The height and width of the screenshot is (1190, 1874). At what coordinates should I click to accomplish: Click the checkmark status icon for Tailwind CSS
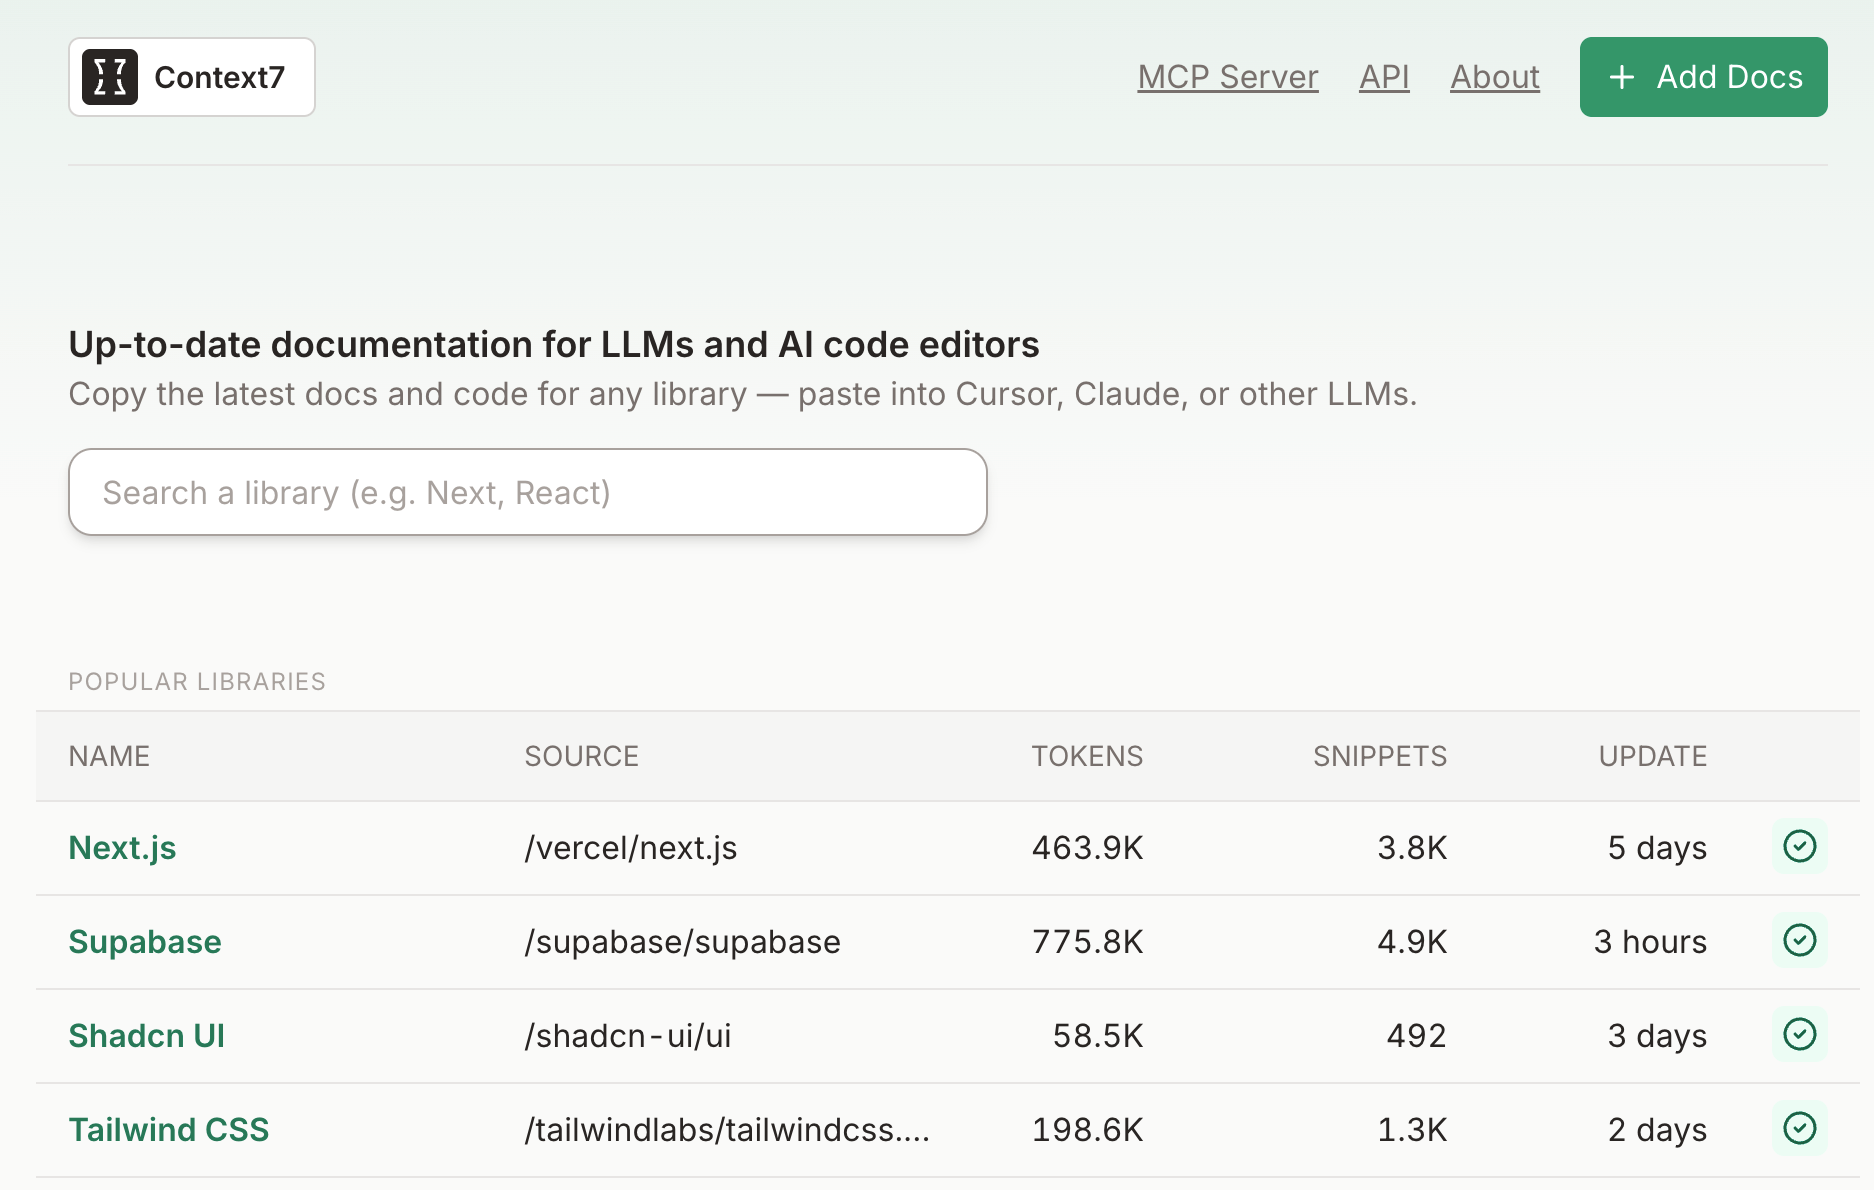(x=1799, y=1129)
